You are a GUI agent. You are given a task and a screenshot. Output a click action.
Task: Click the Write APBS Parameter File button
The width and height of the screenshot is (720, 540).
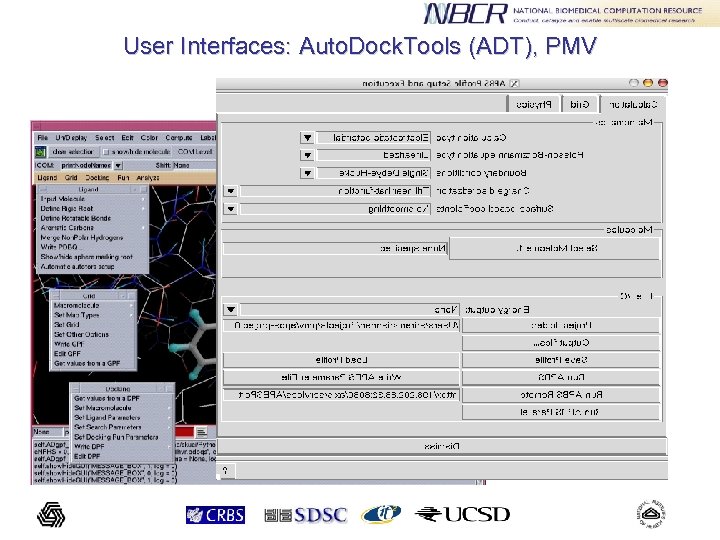(x=341, y=377)
